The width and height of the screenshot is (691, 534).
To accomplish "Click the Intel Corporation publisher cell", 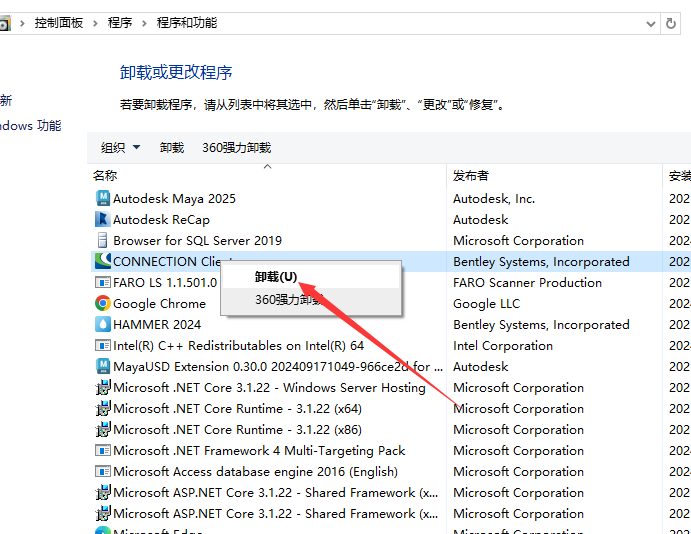I will point(503,345).
